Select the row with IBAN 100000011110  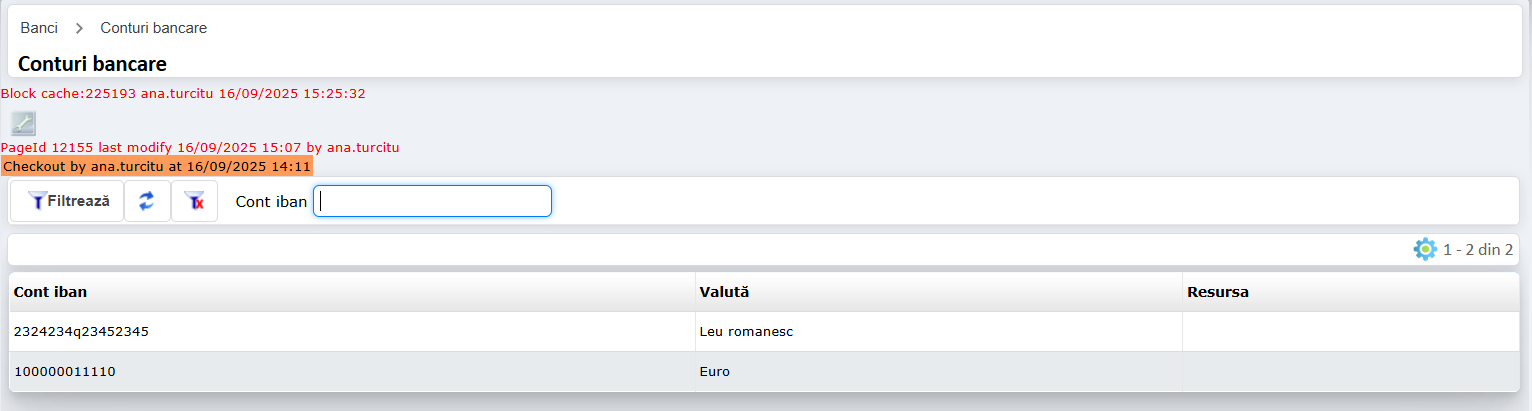[65, 372]
